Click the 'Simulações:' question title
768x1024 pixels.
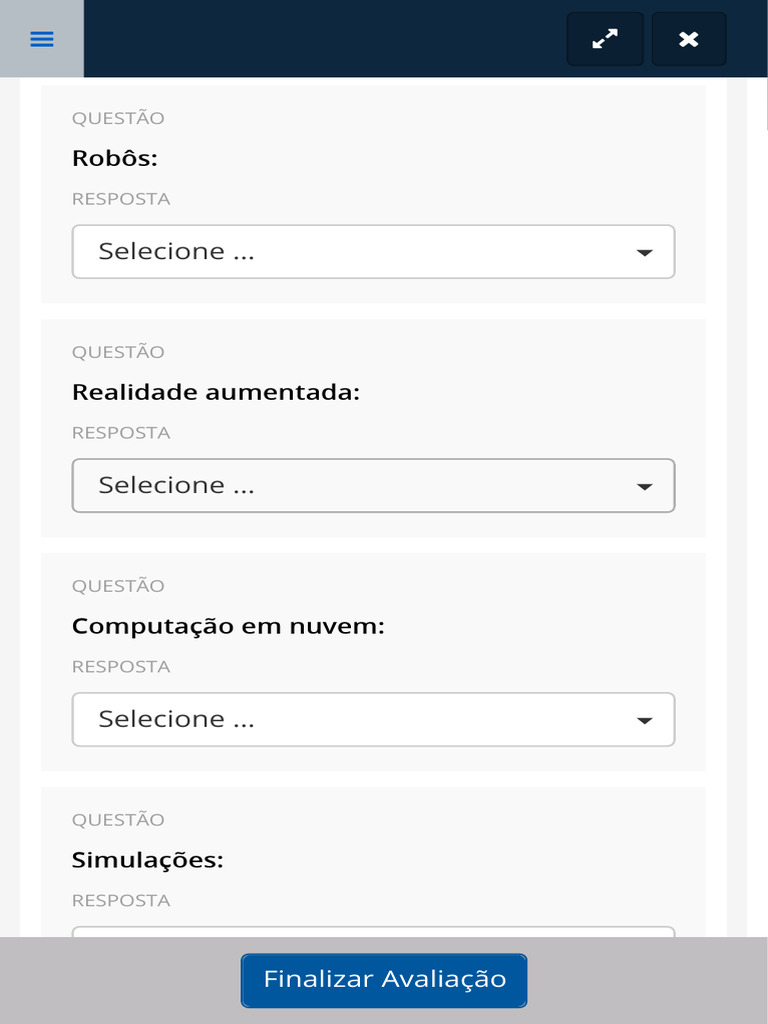pyautogui.click(x=147, y=860)
